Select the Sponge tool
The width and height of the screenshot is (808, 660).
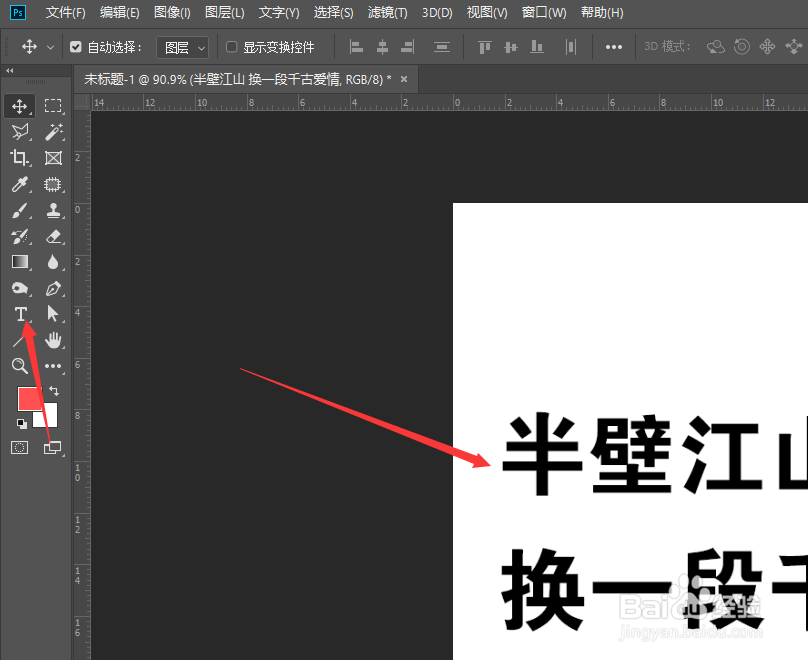(x=20, y=288)
